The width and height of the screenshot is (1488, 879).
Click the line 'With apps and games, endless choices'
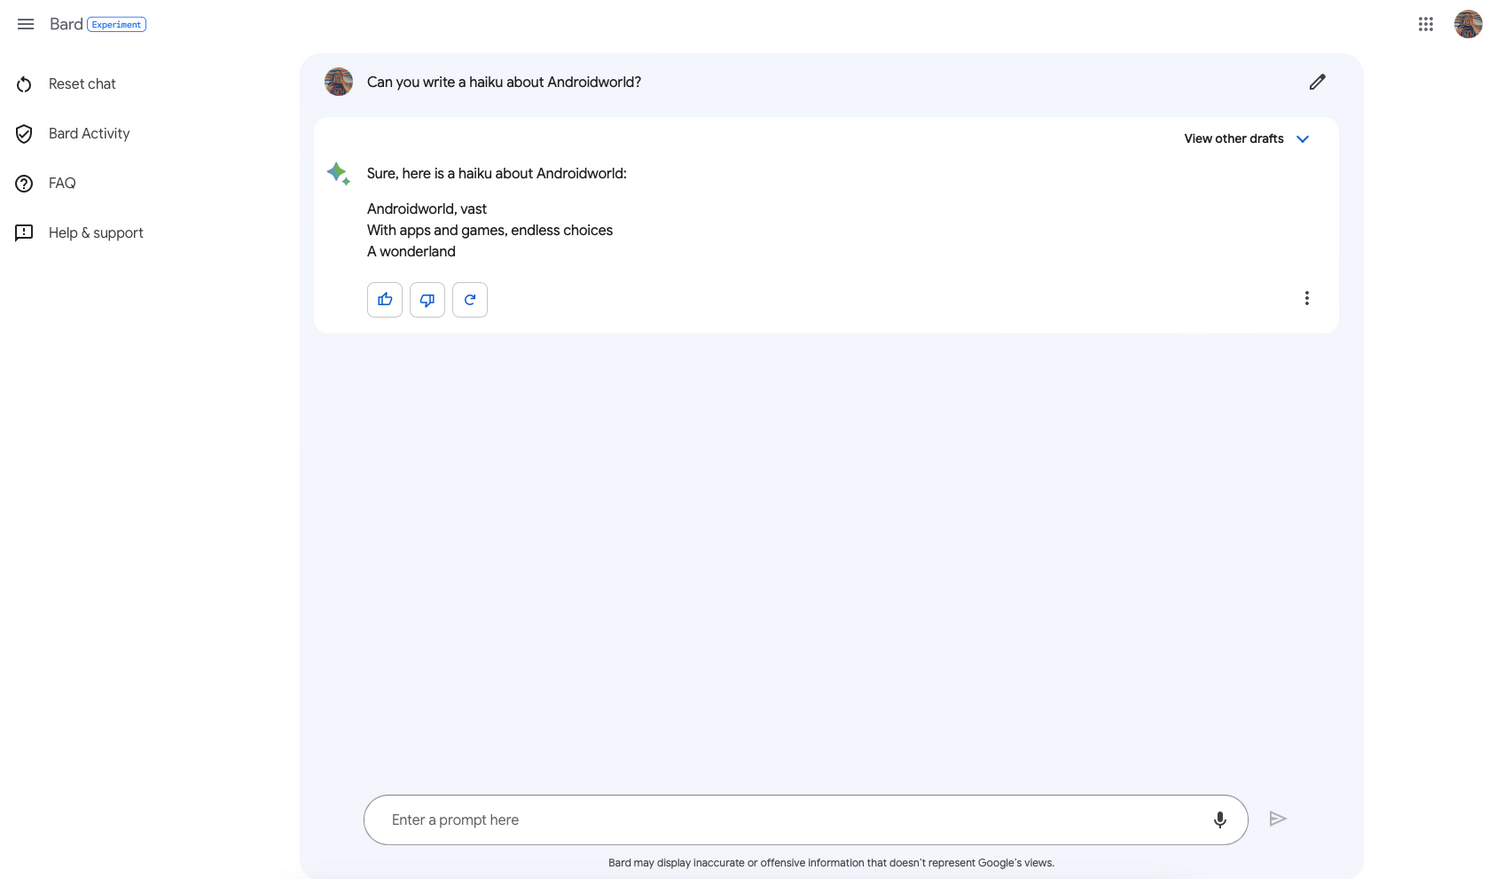490,230
